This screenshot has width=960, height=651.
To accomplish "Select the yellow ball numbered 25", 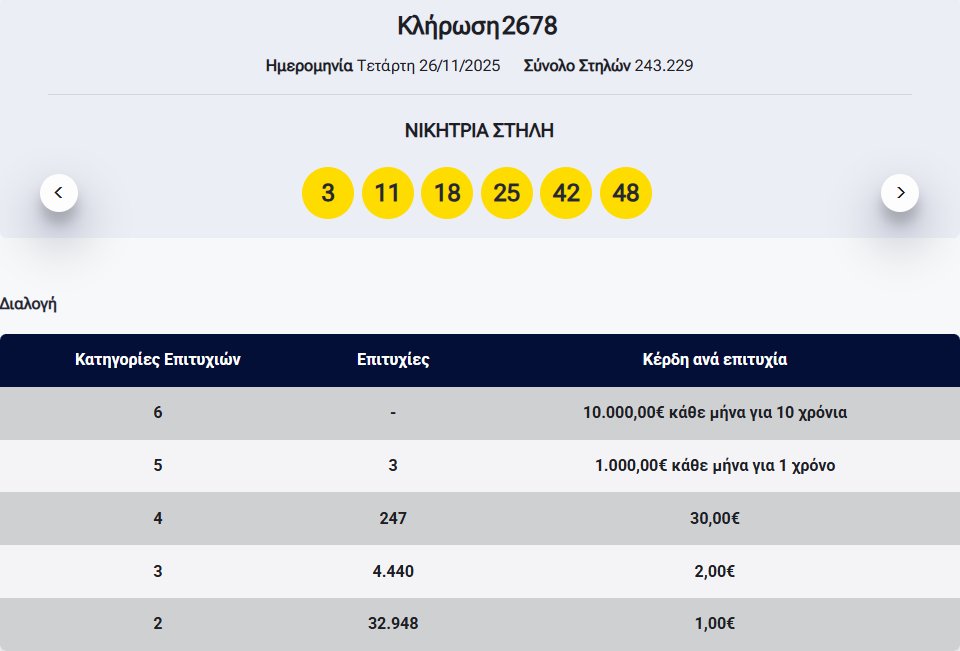I will click(507, 193).
